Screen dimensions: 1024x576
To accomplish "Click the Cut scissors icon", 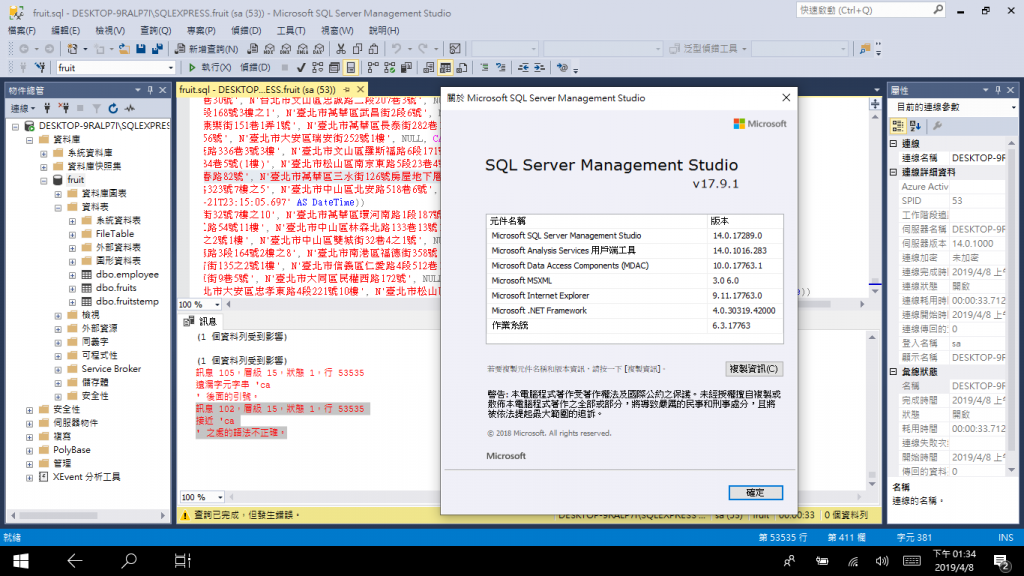I will point(341,49).
